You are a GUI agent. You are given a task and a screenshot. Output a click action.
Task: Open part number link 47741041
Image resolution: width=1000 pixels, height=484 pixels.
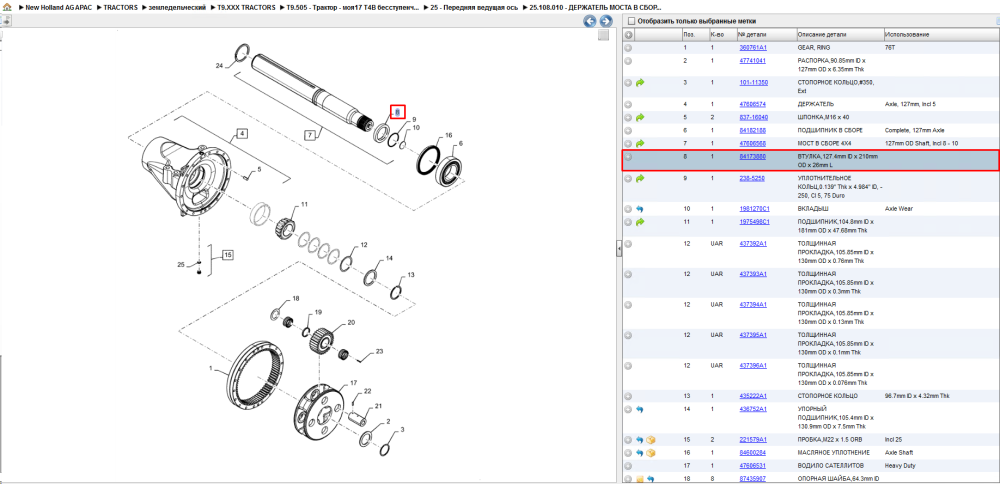(x=753, y=61)
